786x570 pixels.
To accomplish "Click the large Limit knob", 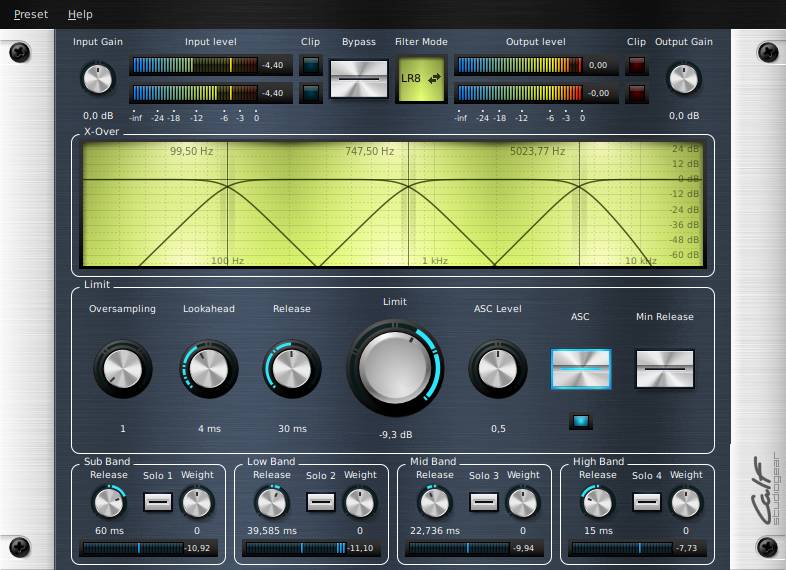I will click(395, 368).
